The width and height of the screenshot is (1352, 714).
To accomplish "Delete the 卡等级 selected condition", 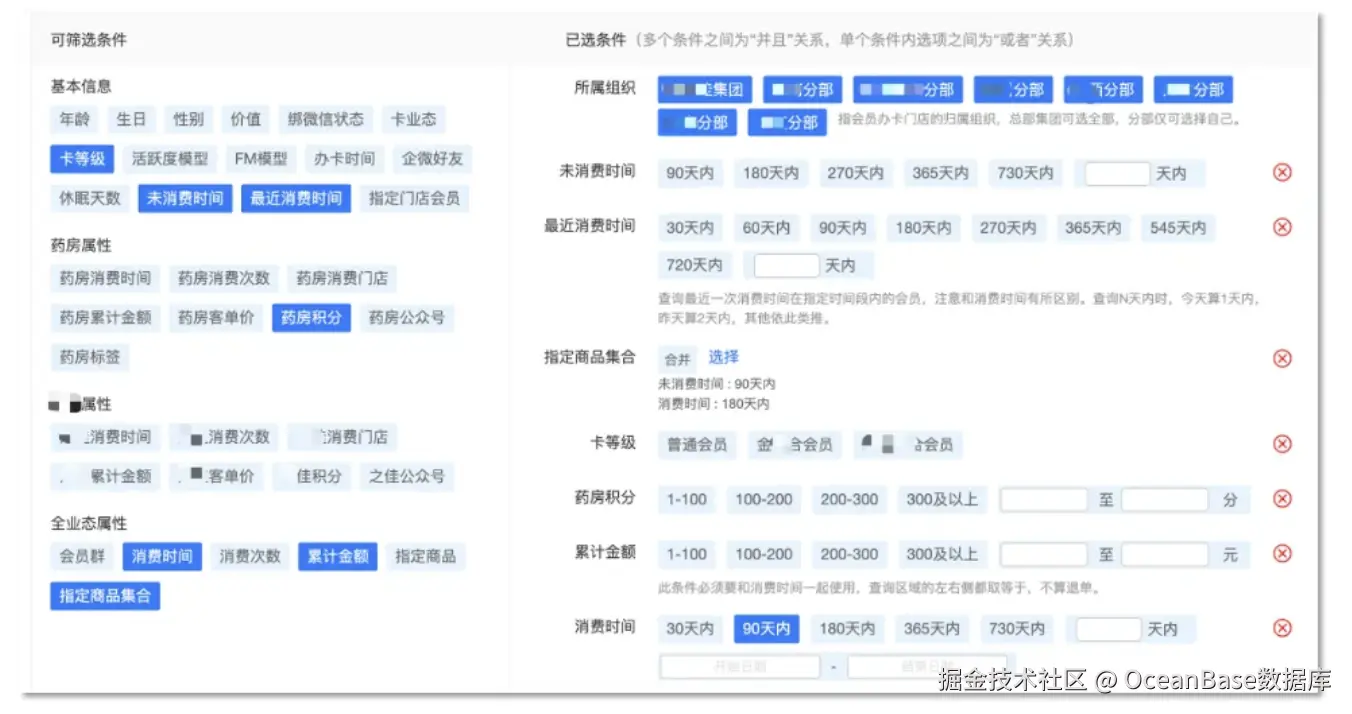I will (1281, 444).
